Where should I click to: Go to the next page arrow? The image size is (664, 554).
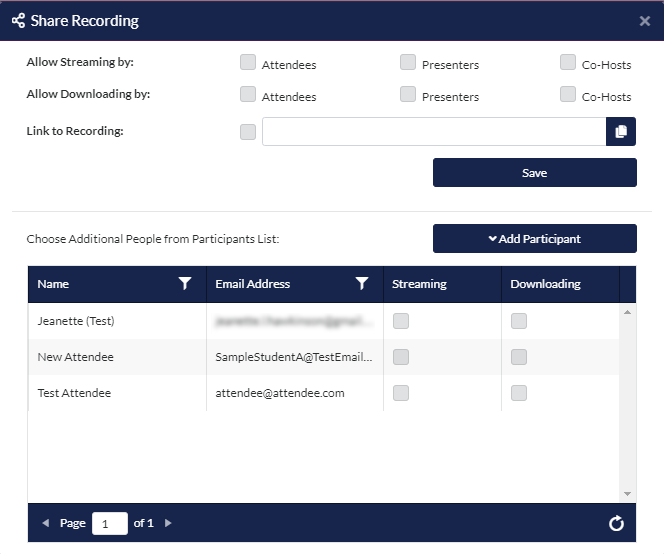pyautogui.click(x=168, y=523)
